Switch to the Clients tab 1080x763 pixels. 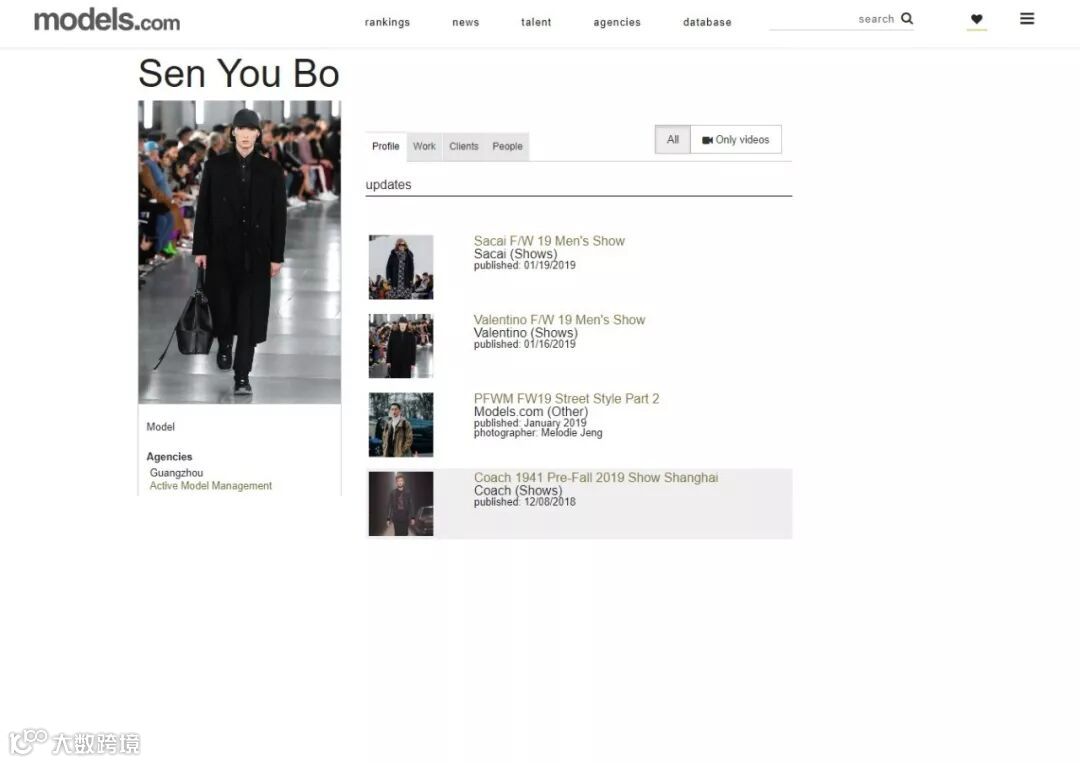click(464, 146)
